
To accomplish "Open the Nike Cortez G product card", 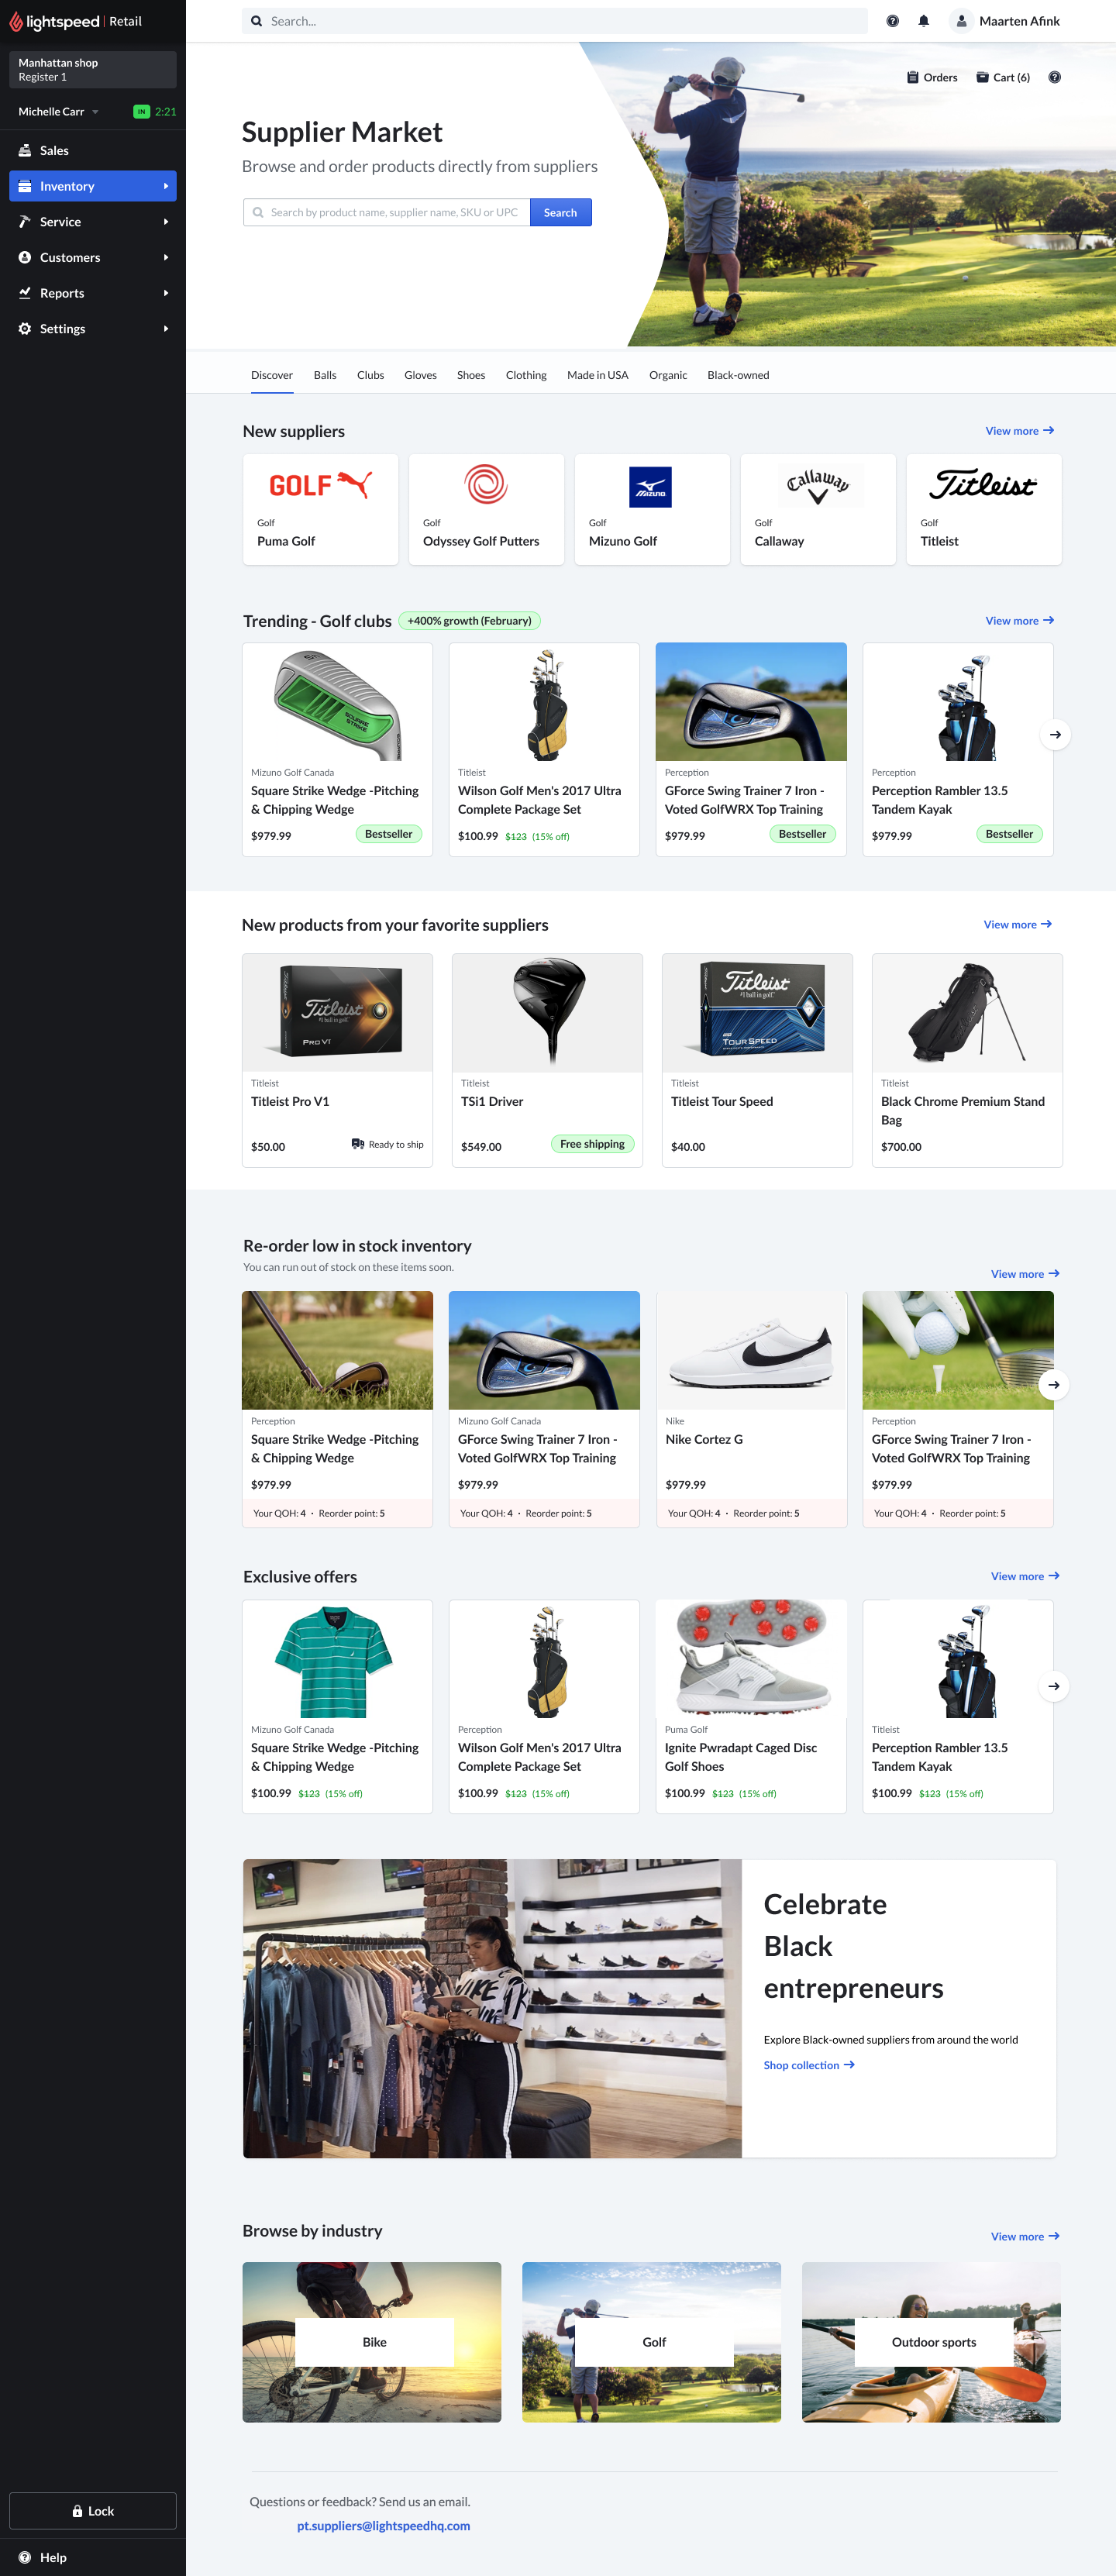I will tap(751, 1409).
